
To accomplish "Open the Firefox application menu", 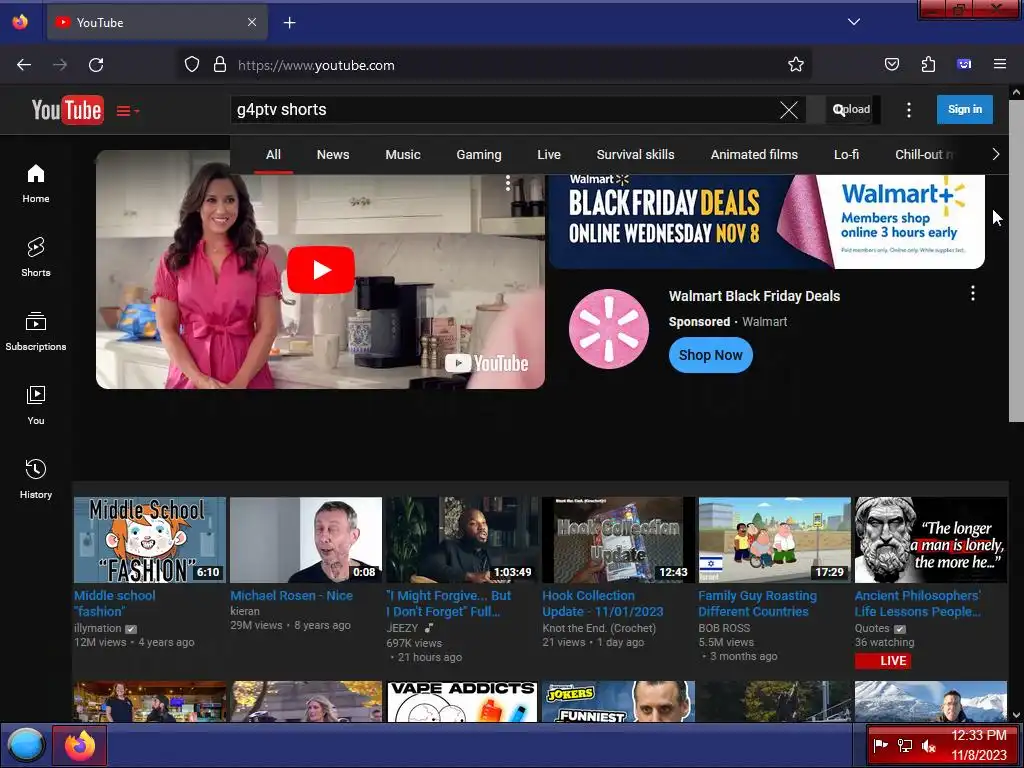I will coord(1000,64).
